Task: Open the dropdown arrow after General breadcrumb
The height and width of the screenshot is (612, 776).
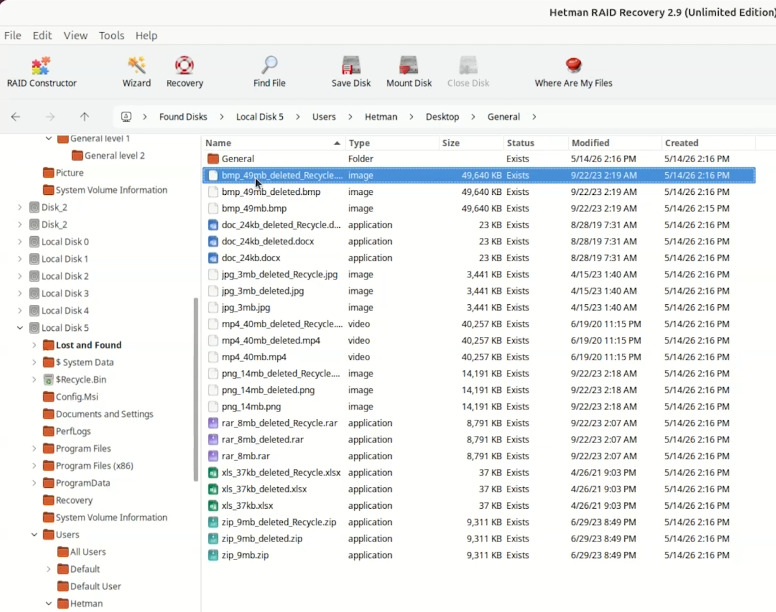Action: pyautogui.click(x=534, y=117)
